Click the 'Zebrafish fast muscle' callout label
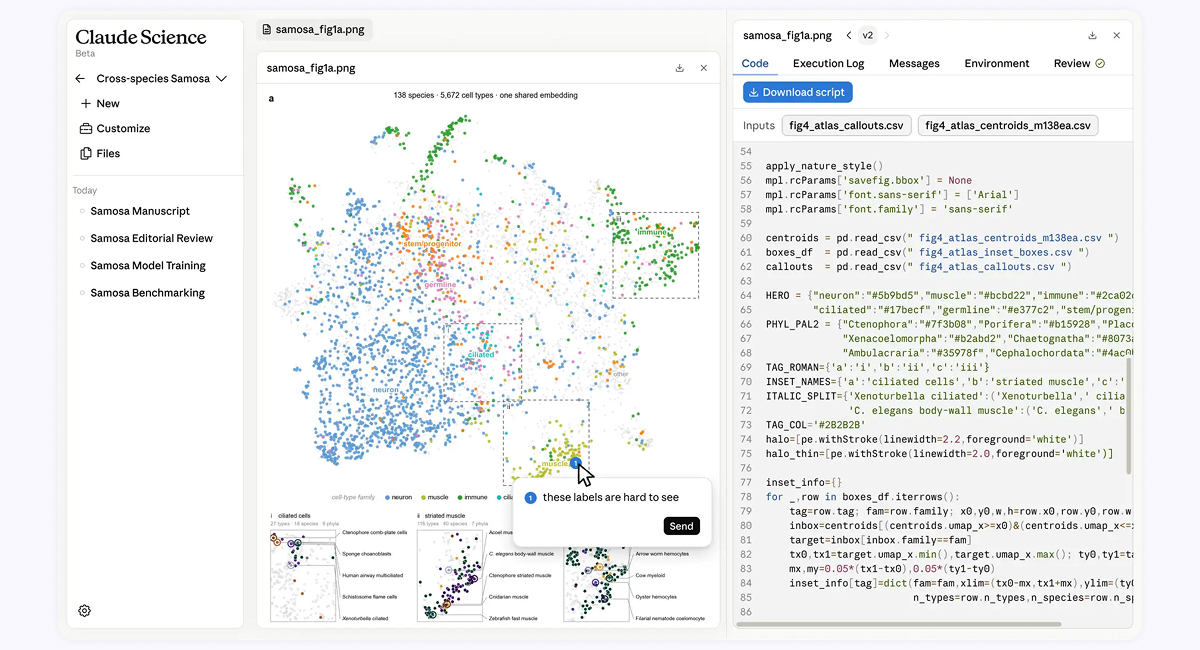The height and width of the screenshot is (650, 1200). click(513, 619)
